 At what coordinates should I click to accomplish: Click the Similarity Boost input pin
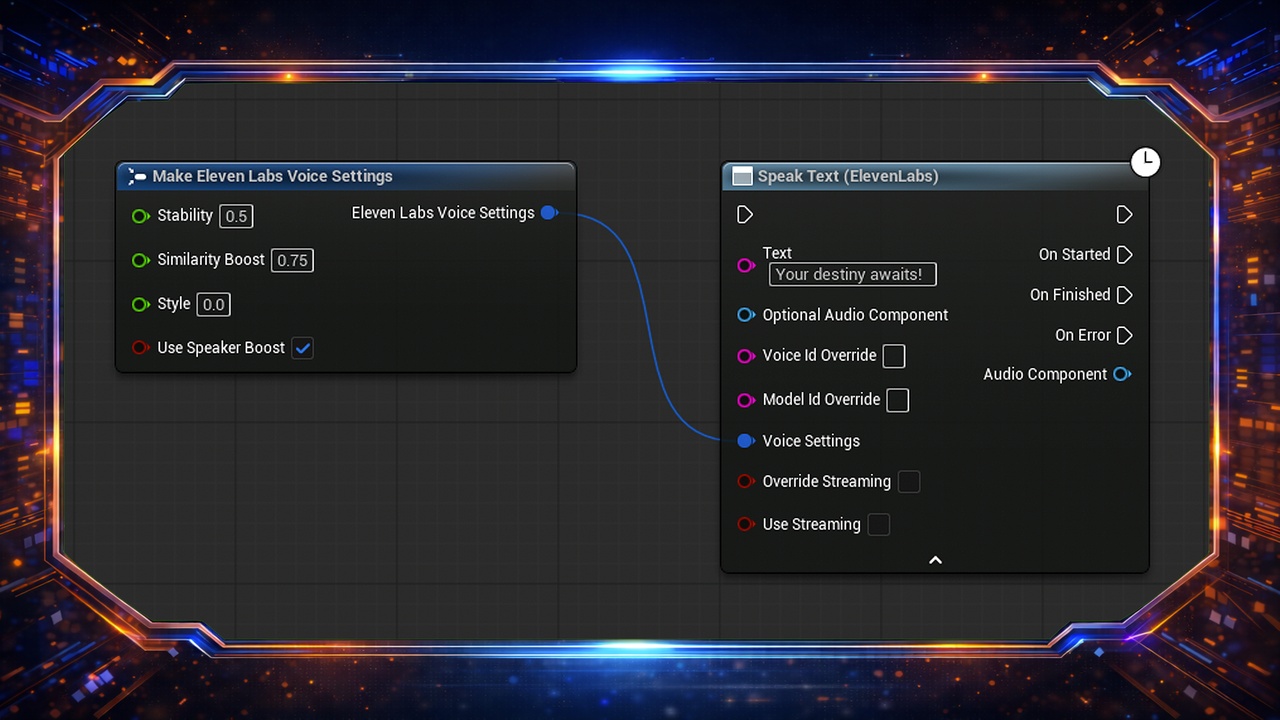(140, 260)
